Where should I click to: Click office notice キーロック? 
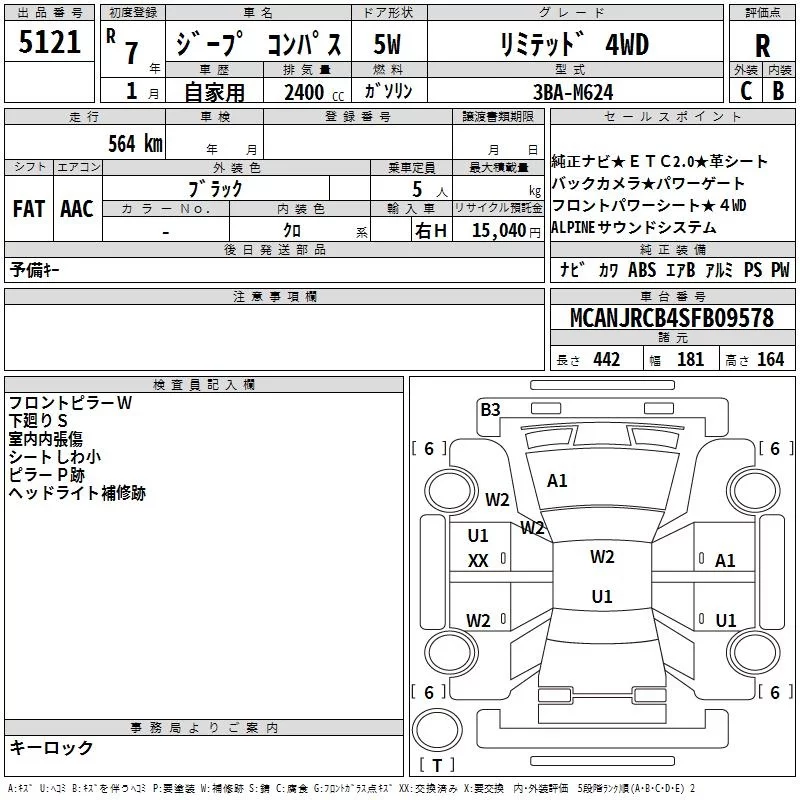[51, 747]
